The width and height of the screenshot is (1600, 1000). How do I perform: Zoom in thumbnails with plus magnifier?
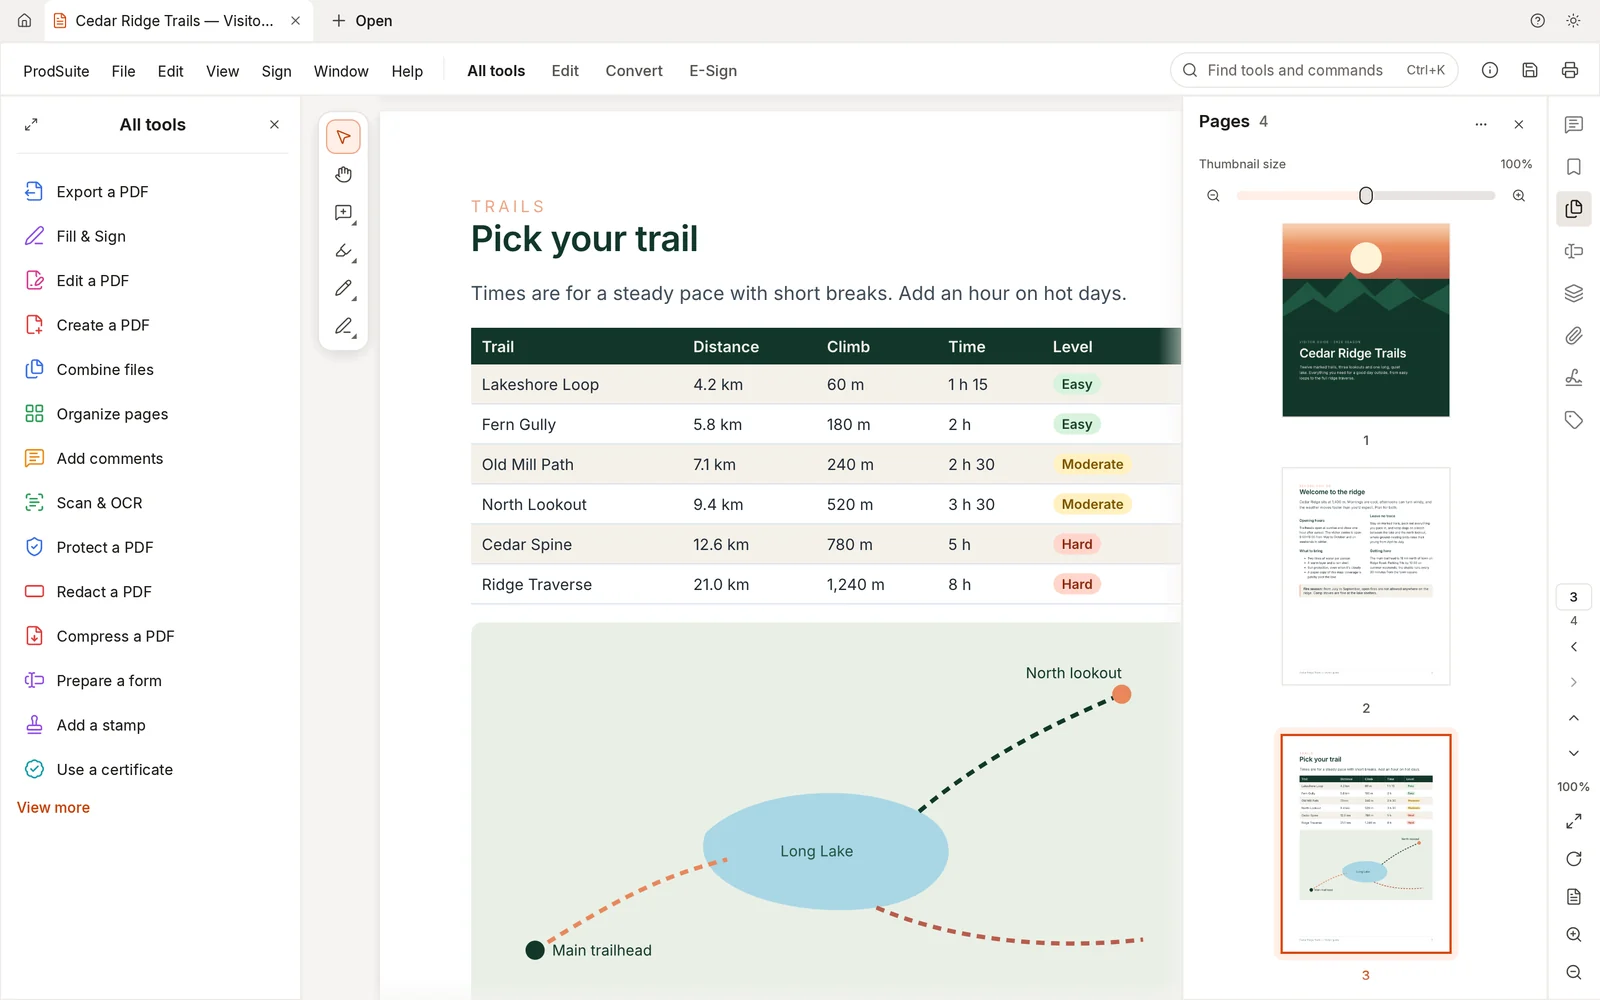(1519, 196)
